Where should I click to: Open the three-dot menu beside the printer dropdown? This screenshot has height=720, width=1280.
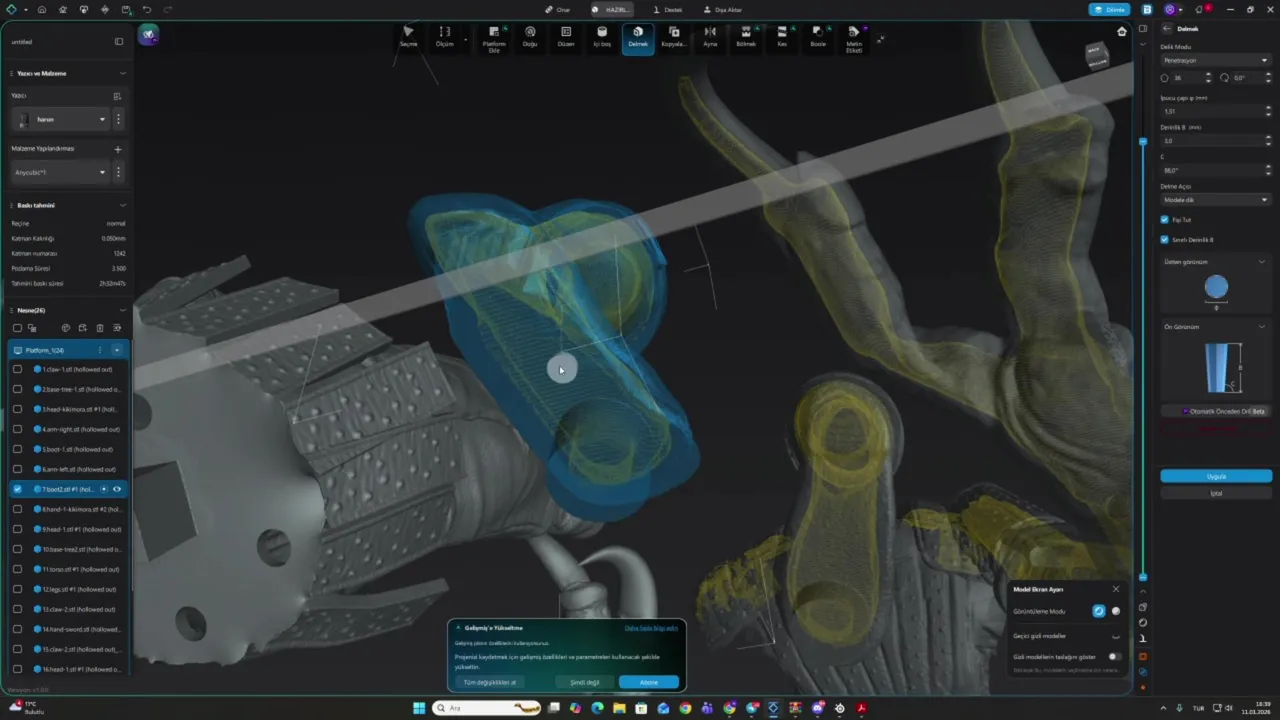(118, 119)
